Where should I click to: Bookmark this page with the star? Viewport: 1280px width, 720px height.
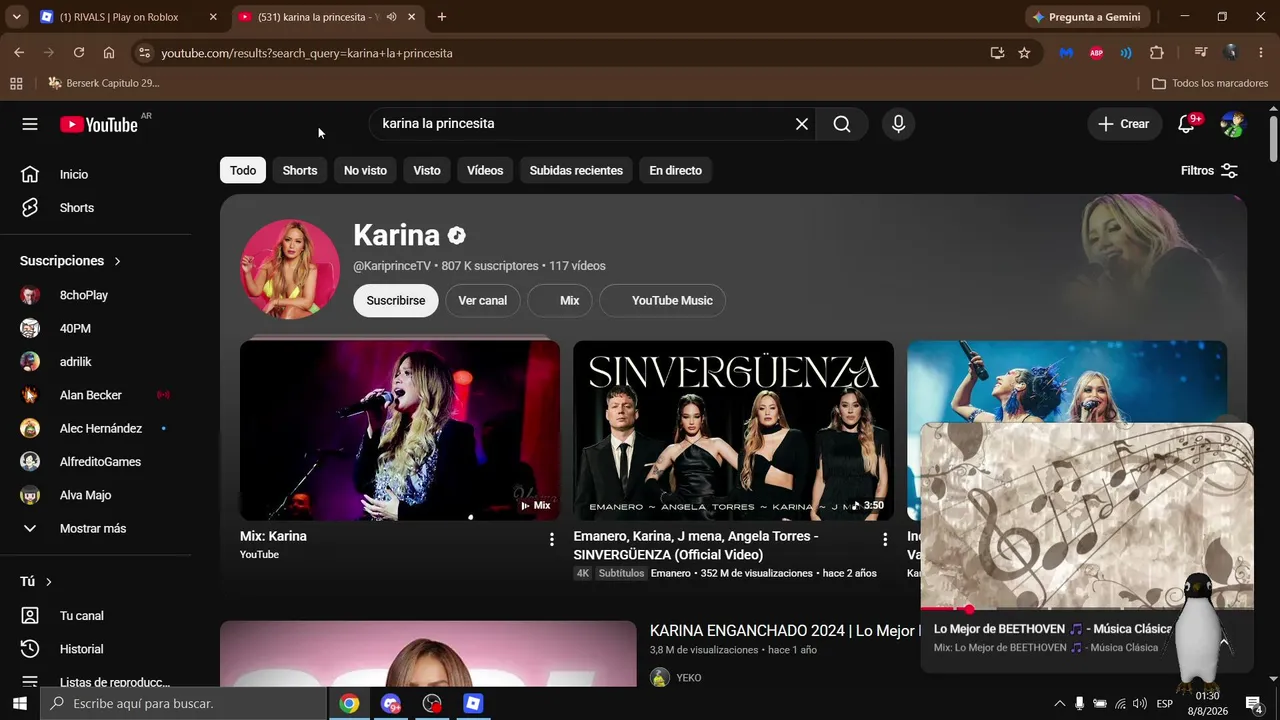(x=1024, y=53)
